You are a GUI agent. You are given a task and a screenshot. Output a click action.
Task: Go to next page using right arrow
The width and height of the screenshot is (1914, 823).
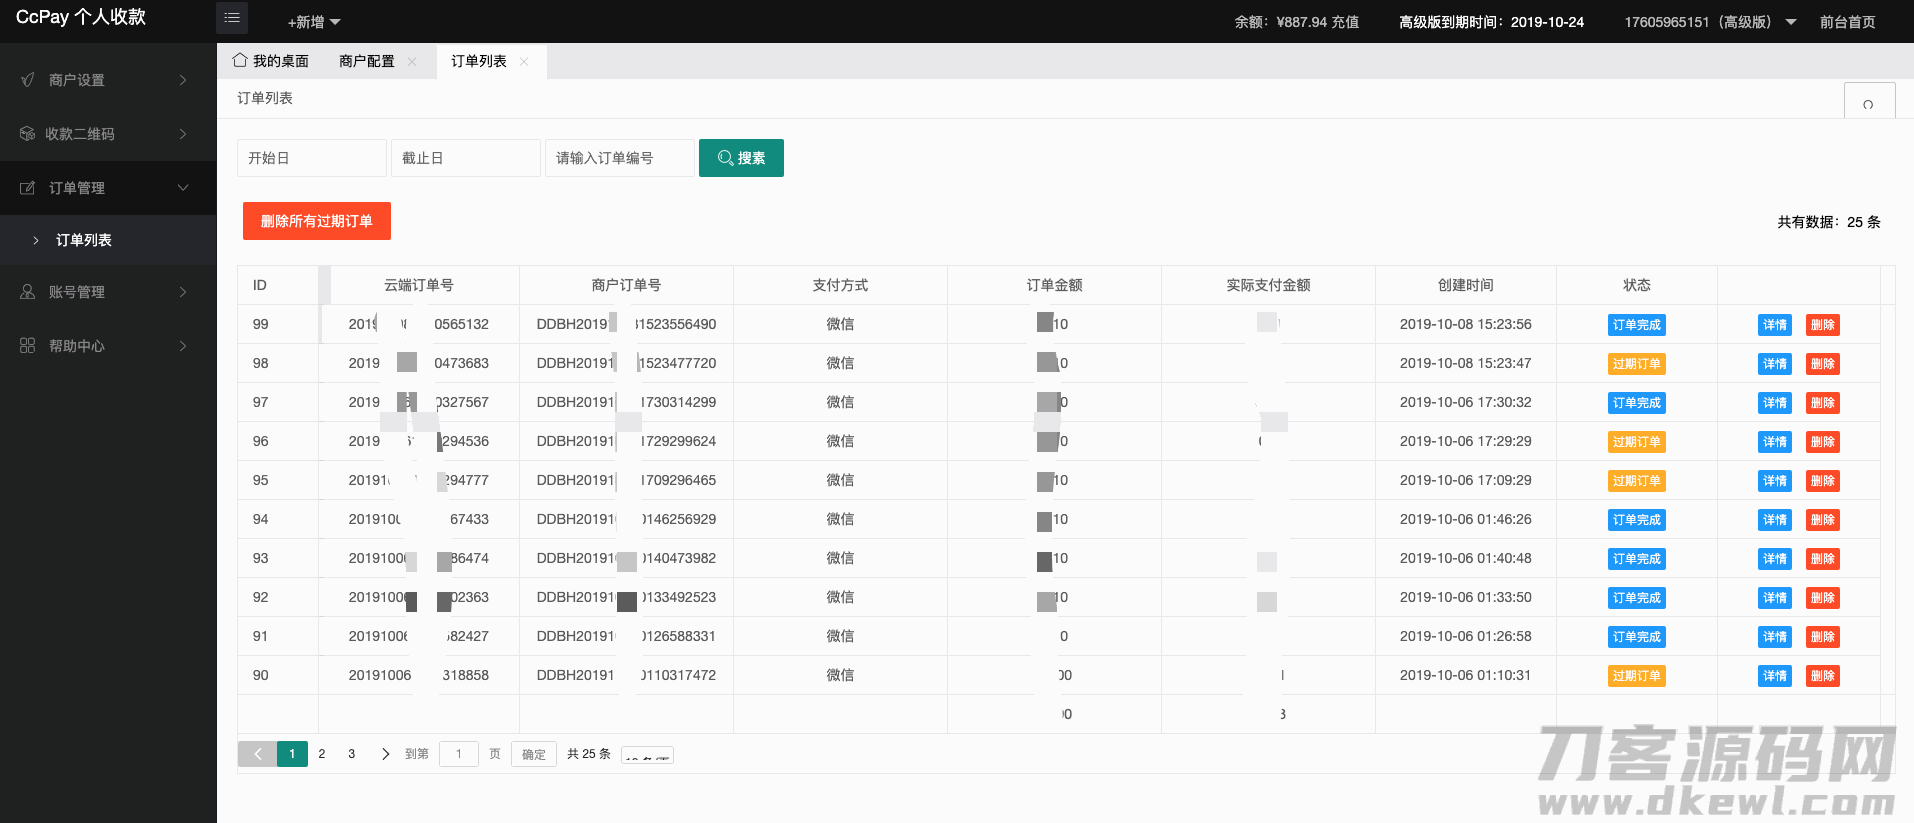(385, 754)
